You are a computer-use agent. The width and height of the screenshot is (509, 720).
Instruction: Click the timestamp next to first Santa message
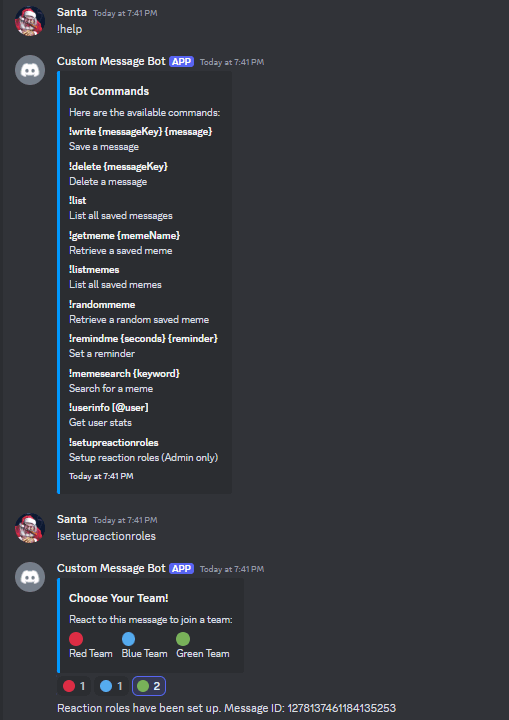click(125, 13)
